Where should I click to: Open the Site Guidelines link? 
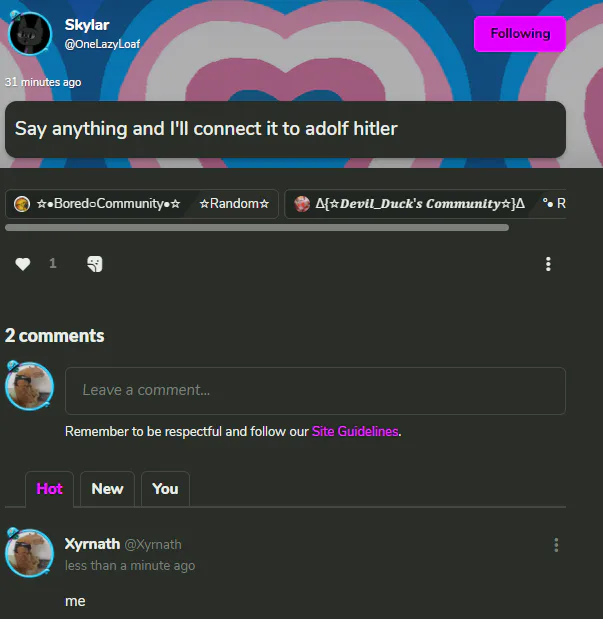coord(355,431)
